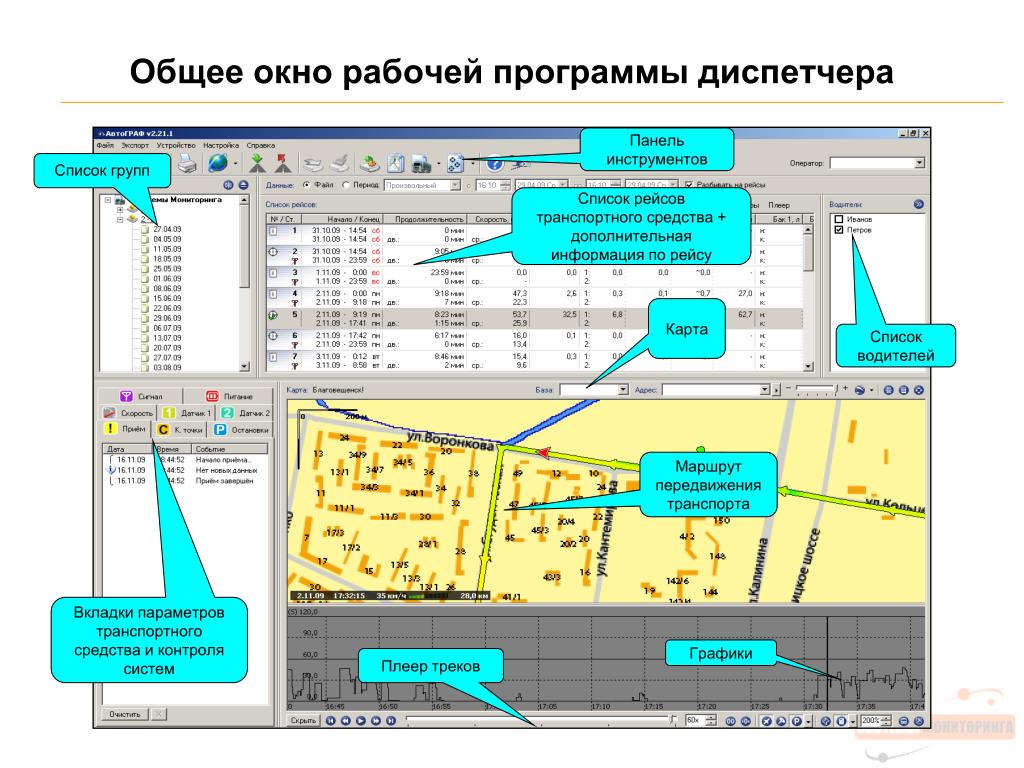The image size is (1024, 768).
Task: Open the База dropdown above the map
Action: pos(623,390)
